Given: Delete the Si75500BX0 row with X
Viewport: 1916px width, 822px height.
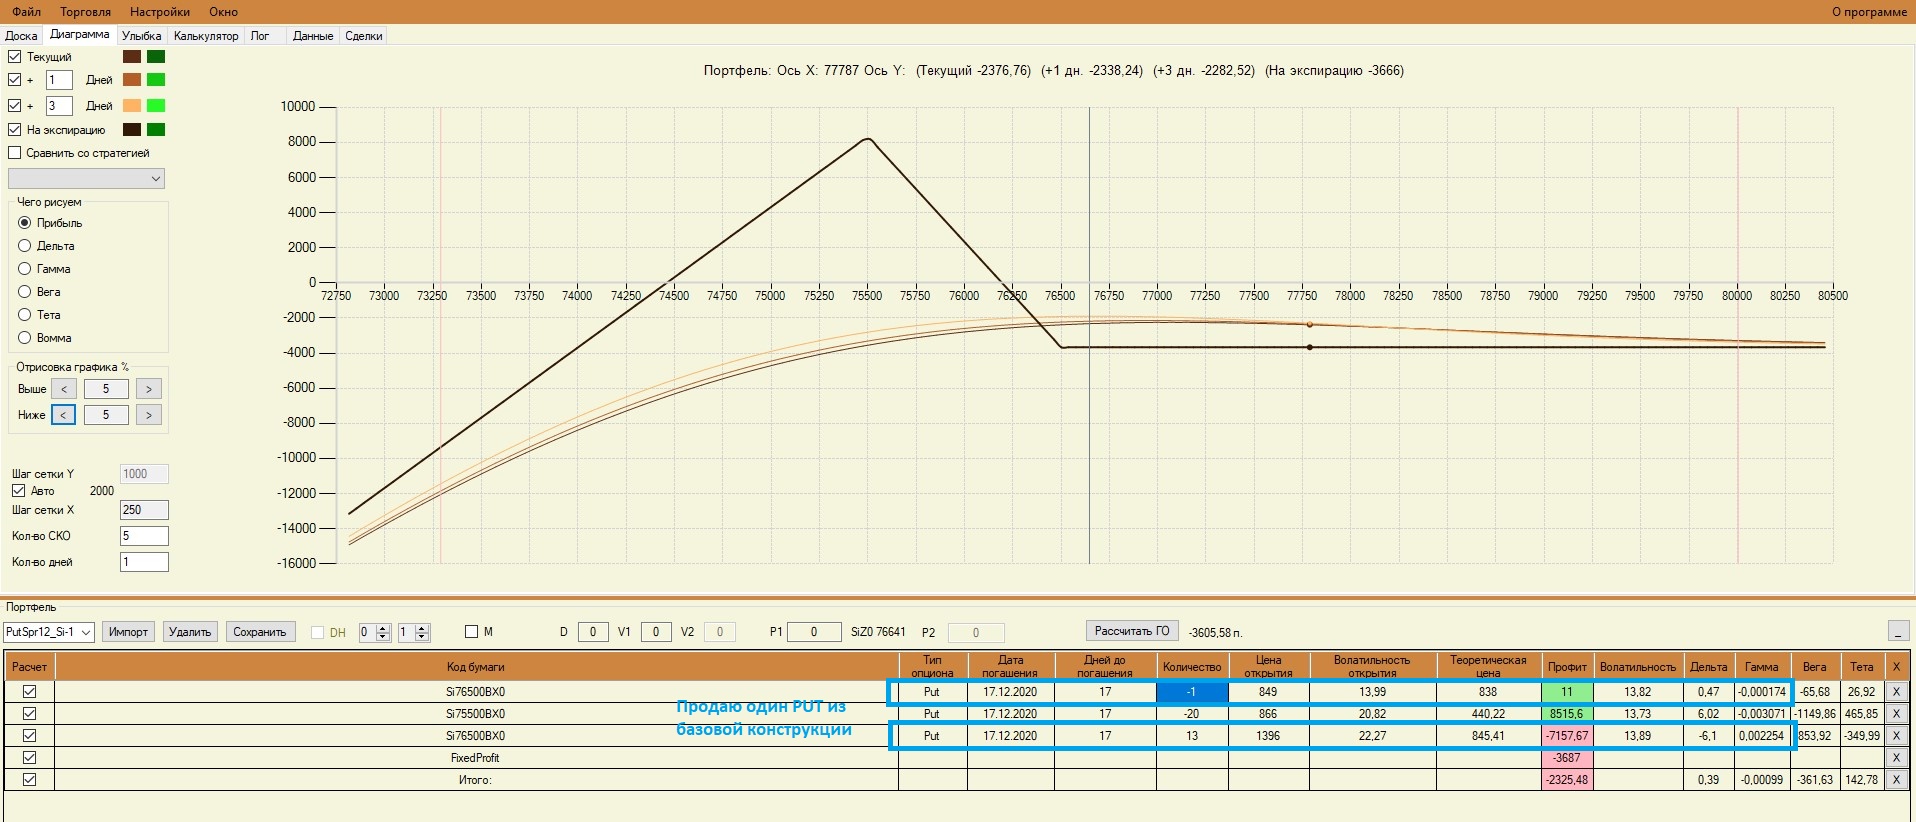Looking at the screenshot, I should click(1896, 714).
